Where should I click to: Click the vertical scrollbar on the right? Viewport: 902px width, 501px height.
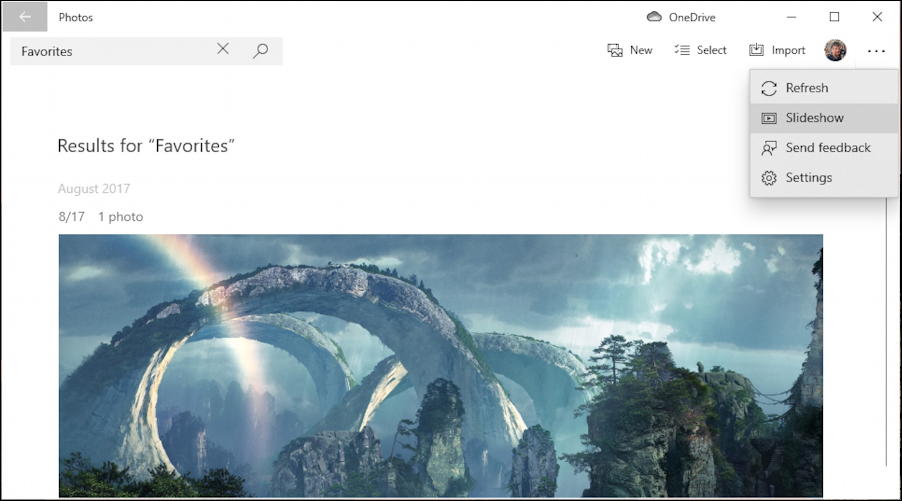[888, 334]
